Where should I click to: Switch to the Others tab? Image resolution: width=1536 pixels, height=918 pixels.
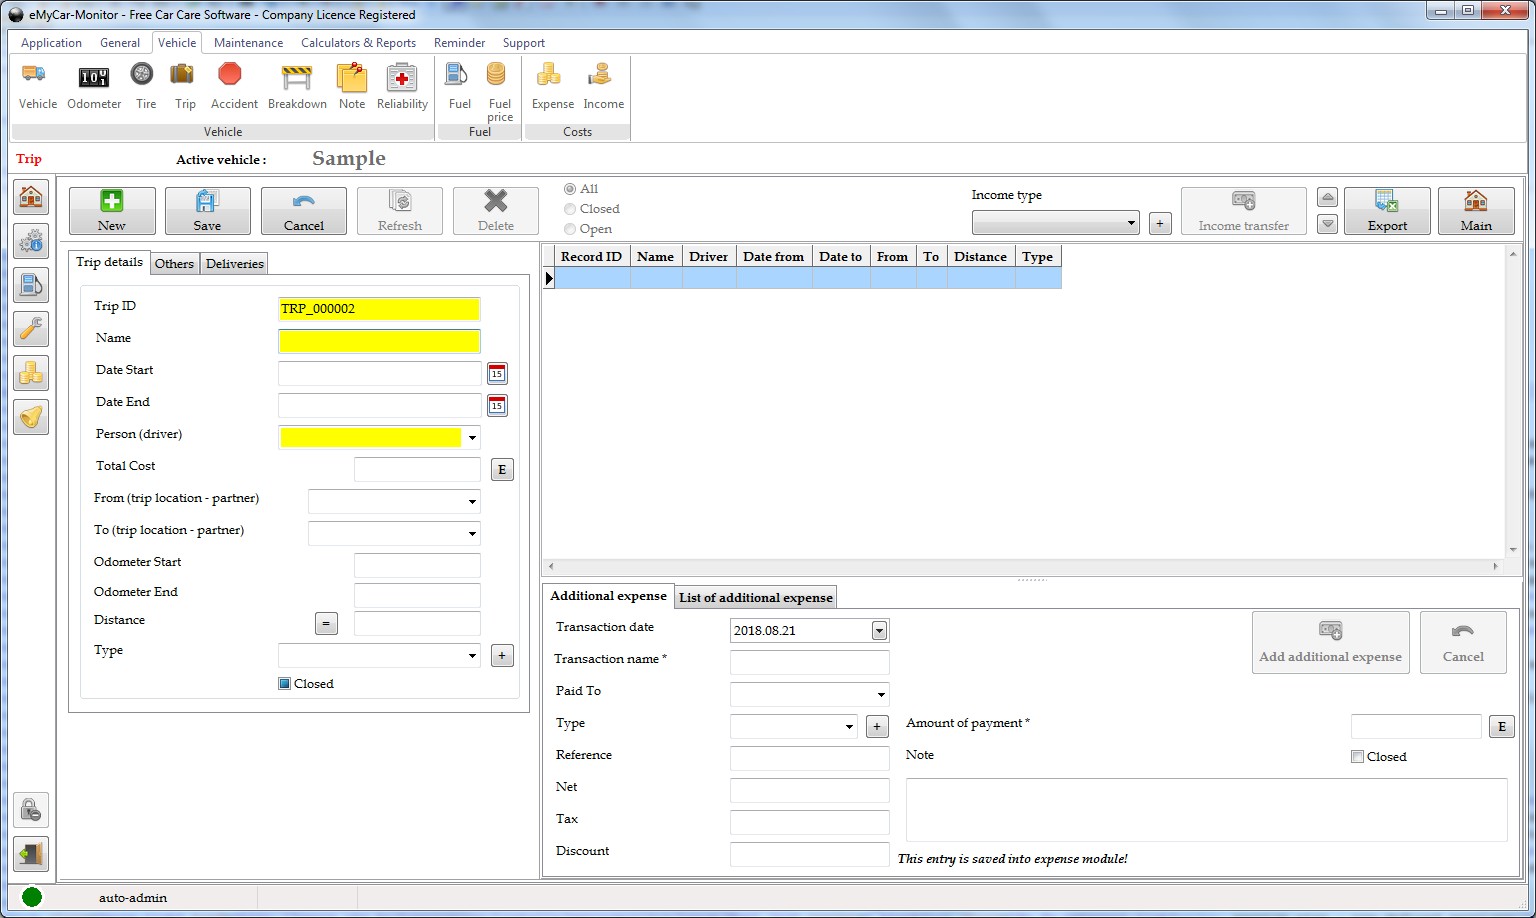(174, 264)
